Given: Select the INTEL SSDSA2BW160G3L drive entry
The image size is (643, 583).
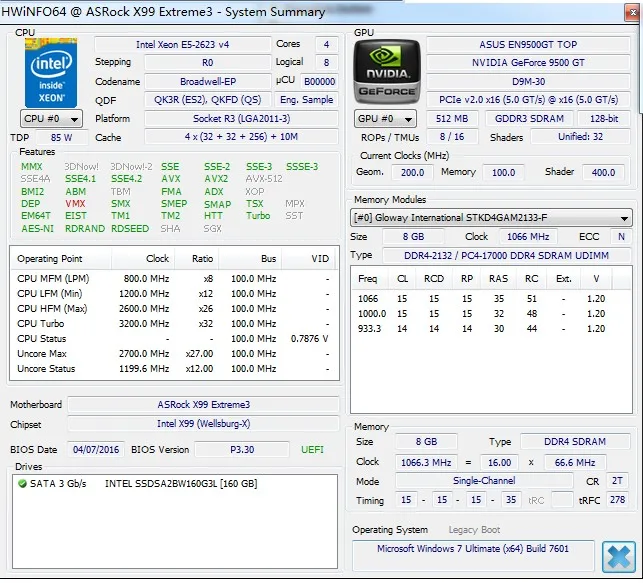Looking at the screenshot, I should pyautogui.click(x=181, y=484).
